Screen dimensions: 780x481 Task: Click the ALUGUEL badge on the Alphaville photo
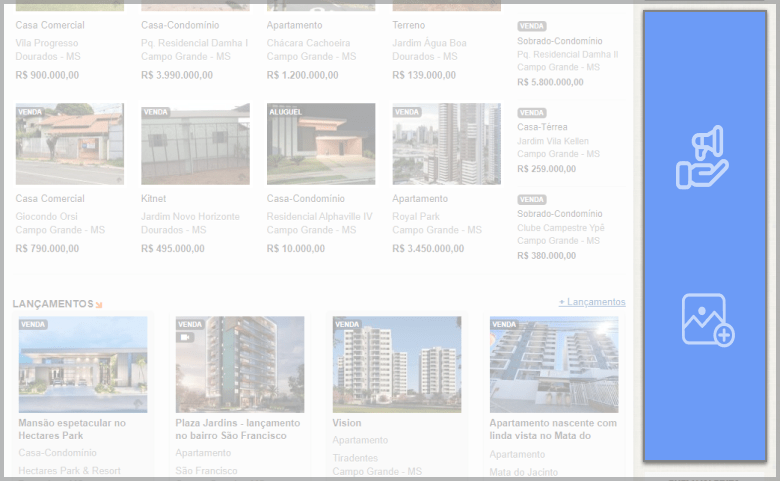pos(286,112)
